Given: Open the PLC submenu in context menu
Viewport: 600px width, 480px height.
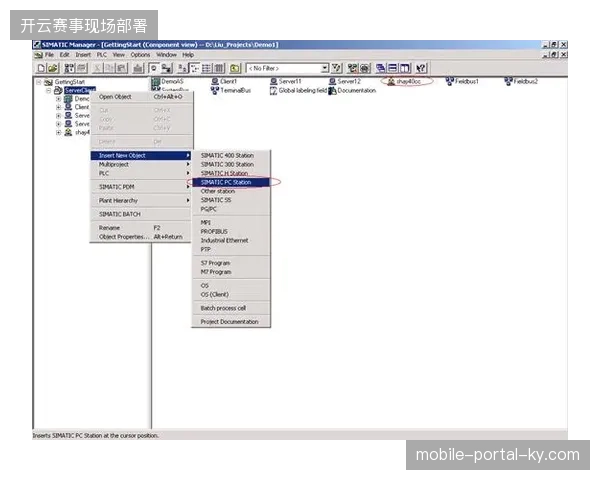Looking at the screenshot, I should pyautogui.click(x=140, y=173).
